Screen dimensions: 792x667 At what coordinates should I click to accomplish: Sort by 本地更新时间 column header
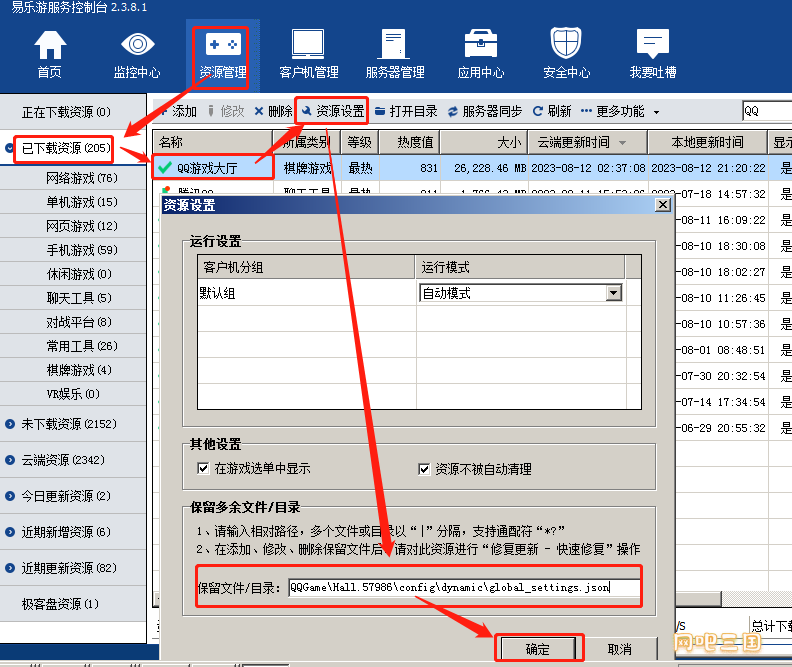pos(707,142)
